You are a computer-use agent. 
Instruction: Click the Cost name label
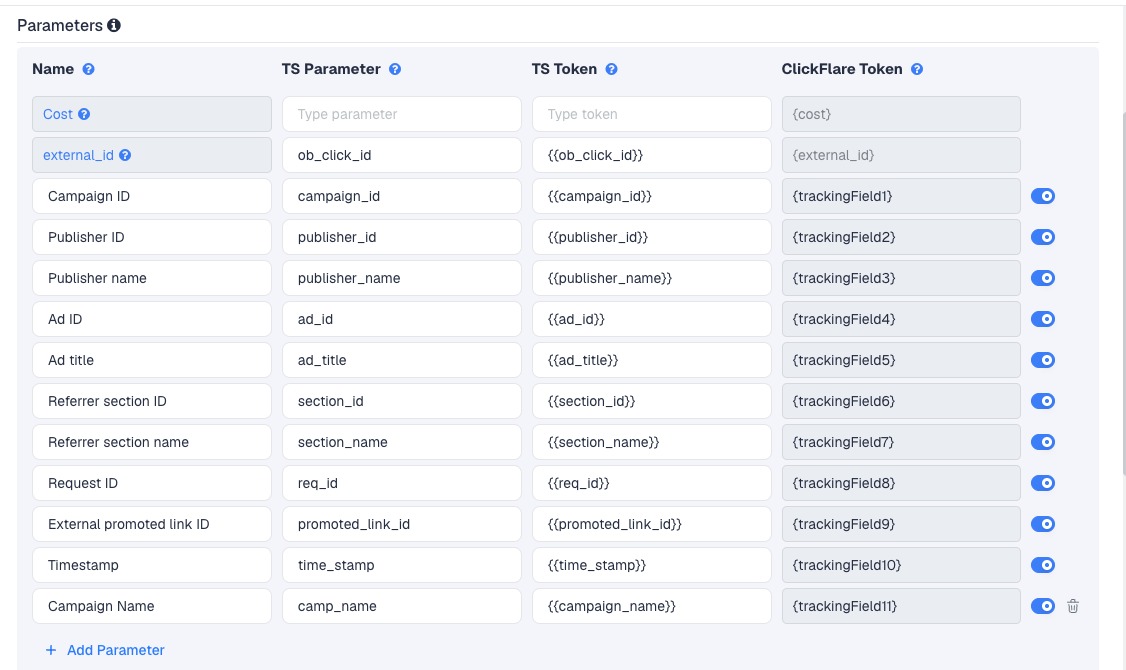click(x=57, y=114)
